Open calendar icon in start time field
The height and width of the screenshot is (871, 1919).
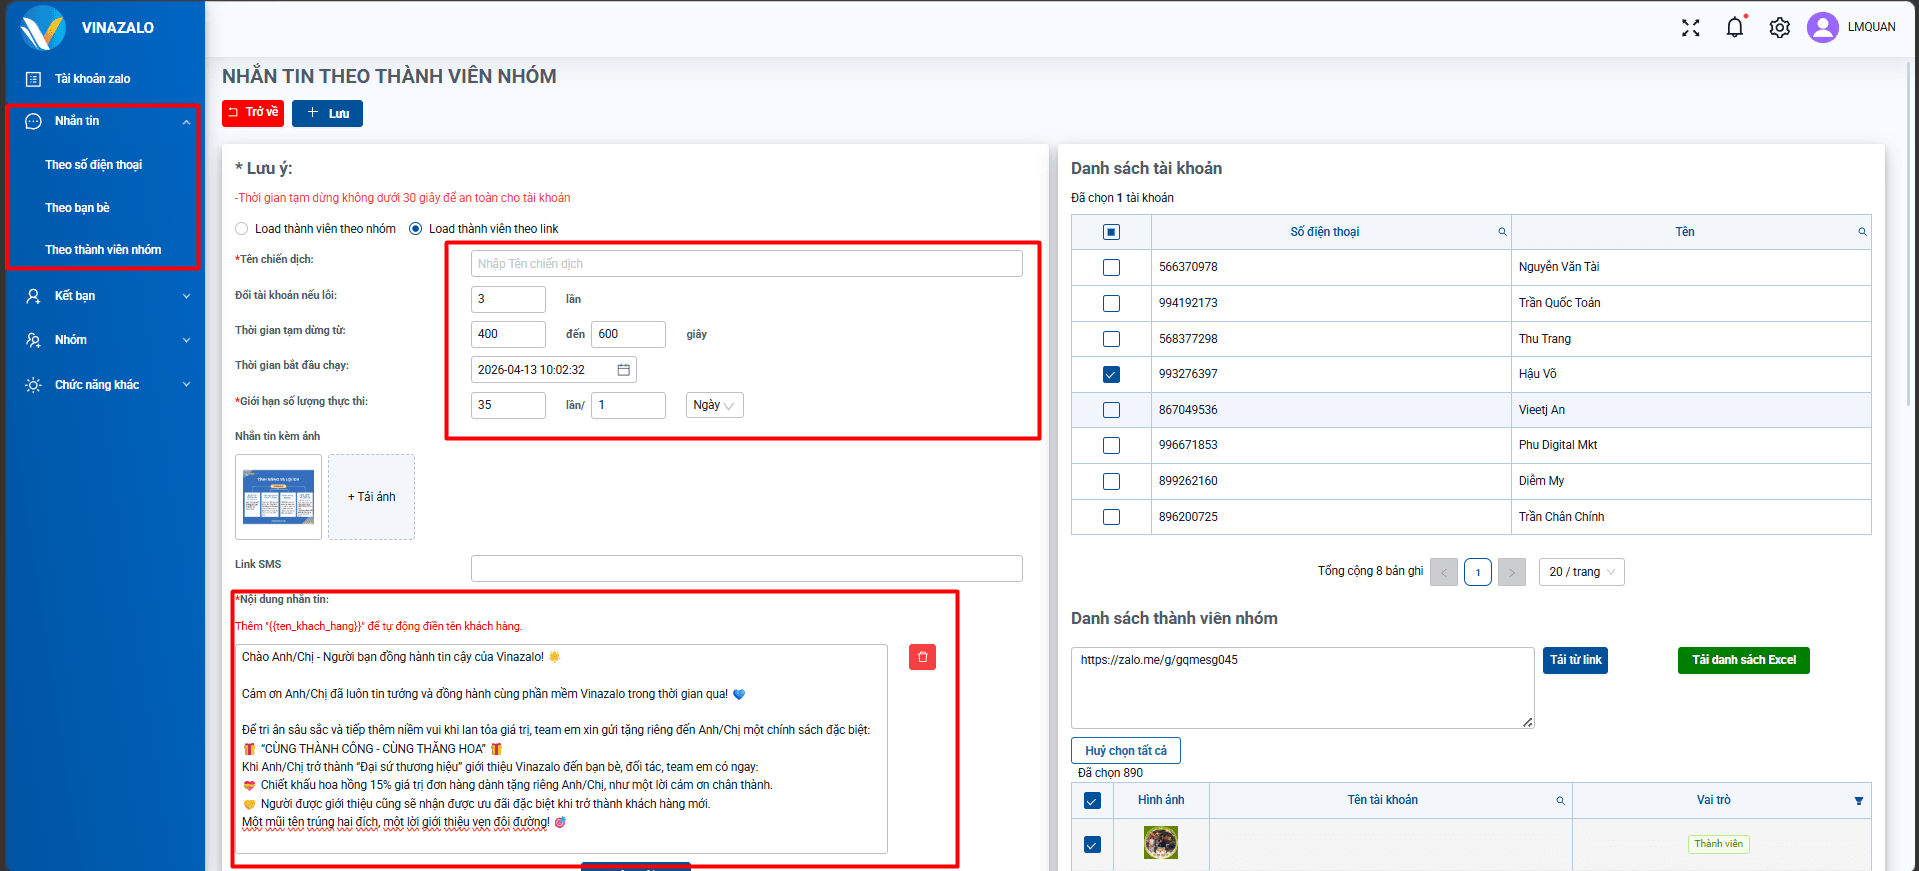pyautogui.click(x=623, y=370)
